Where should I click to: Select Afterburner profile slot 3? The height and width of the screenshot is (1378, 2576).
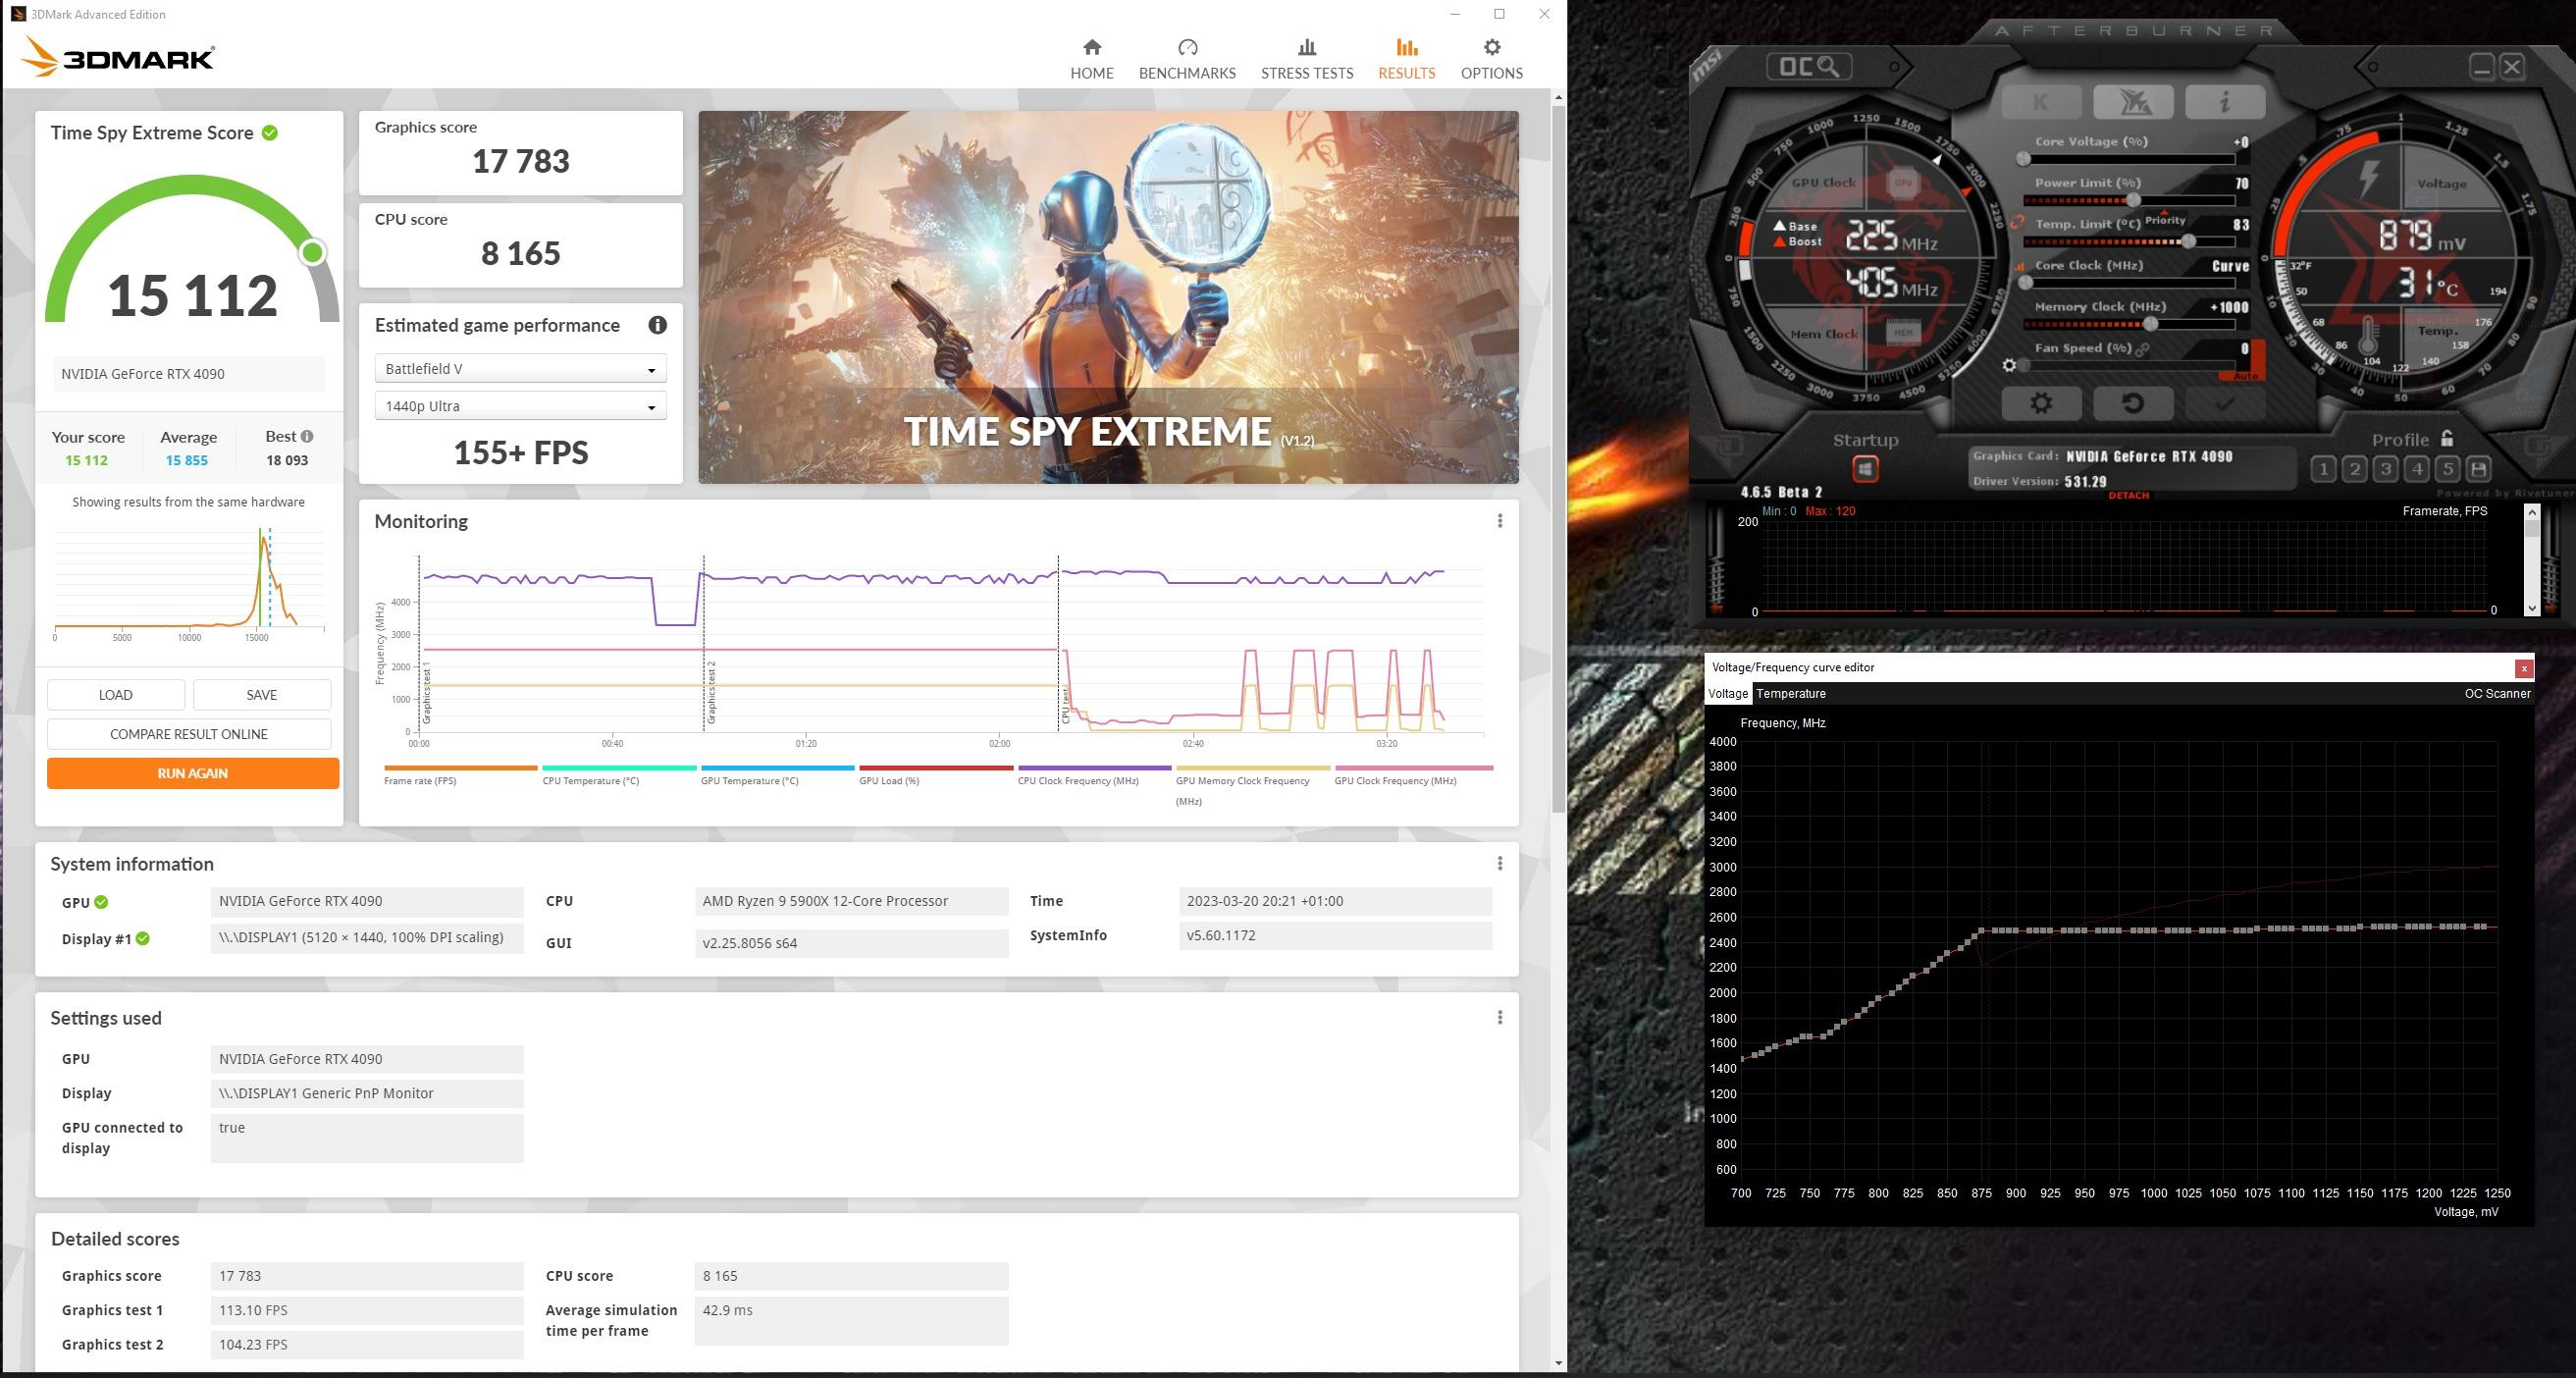2386,469
